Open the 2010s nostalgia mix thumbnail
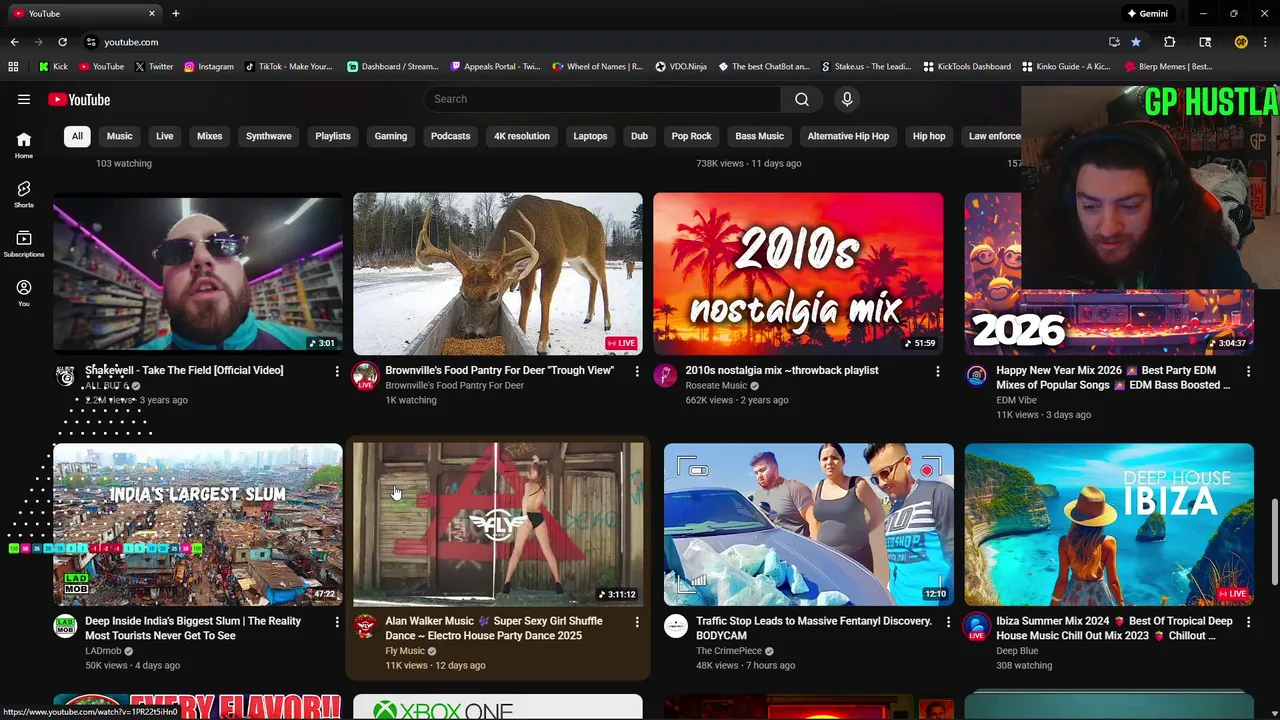Screen dimensions: 1280x720 point(798,274)
